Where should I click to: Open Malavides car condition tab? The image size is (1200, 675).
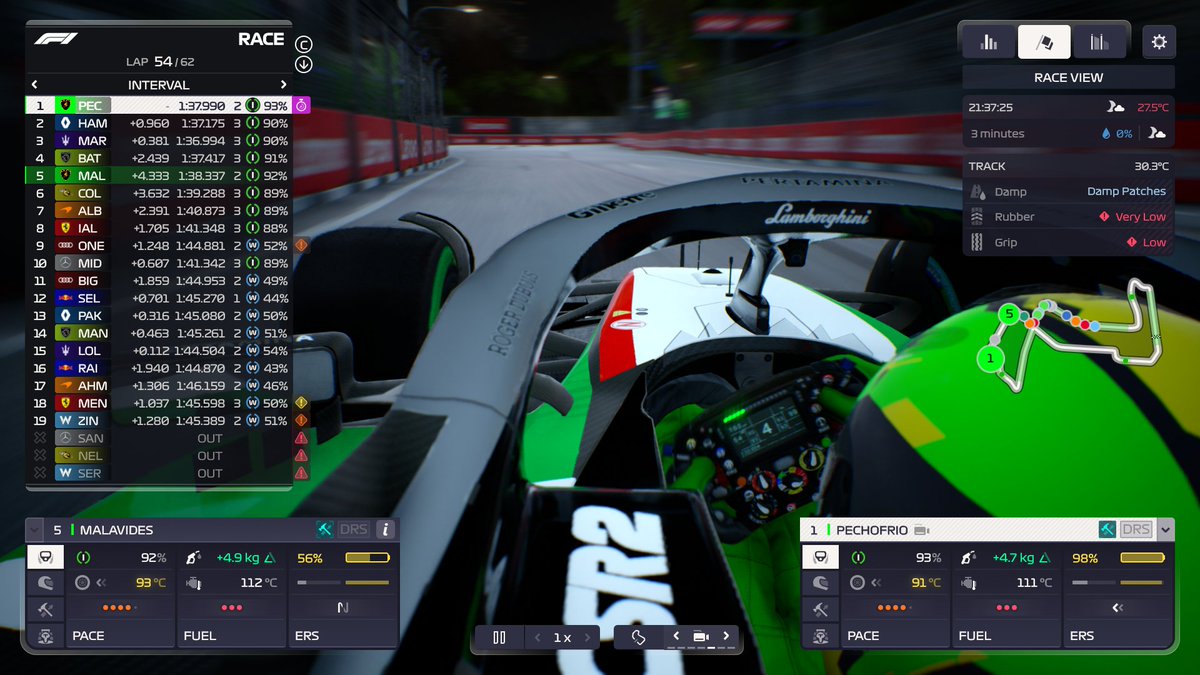pyautogui.click(x=45, y=635)
